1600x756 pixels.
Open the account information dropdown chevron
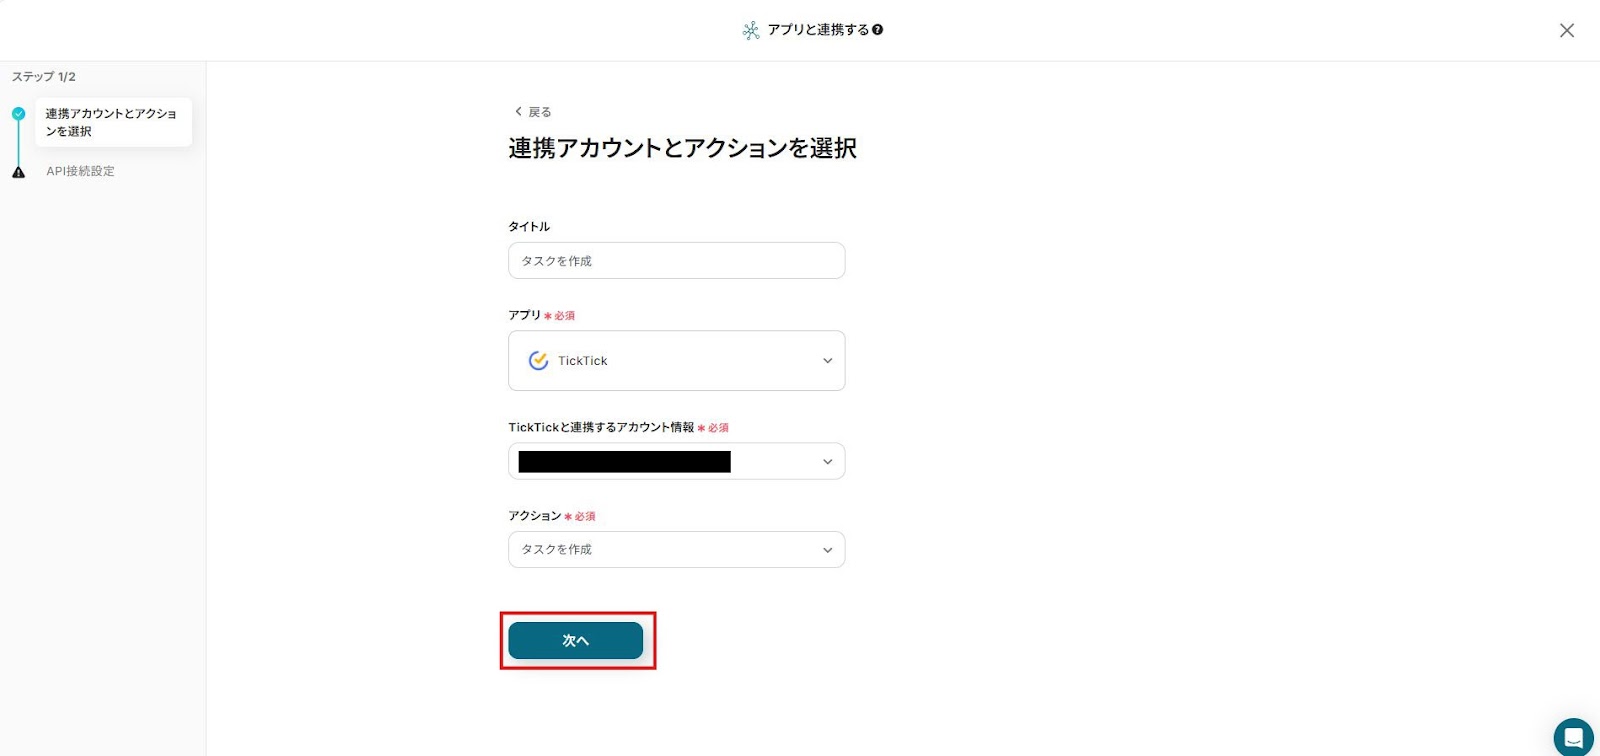click(x=827, y=462)
